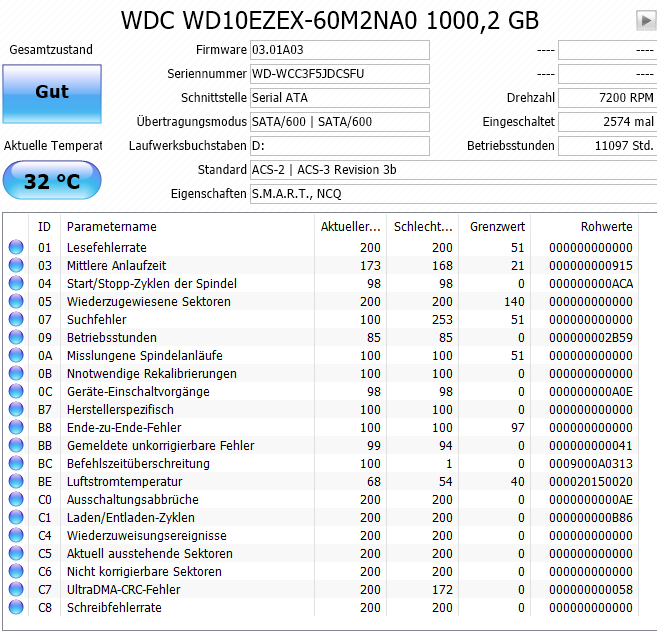Click status orb of Laden/Entladen-Zyklen row
The image size is (657, 632).
click(x=16, y=518)
